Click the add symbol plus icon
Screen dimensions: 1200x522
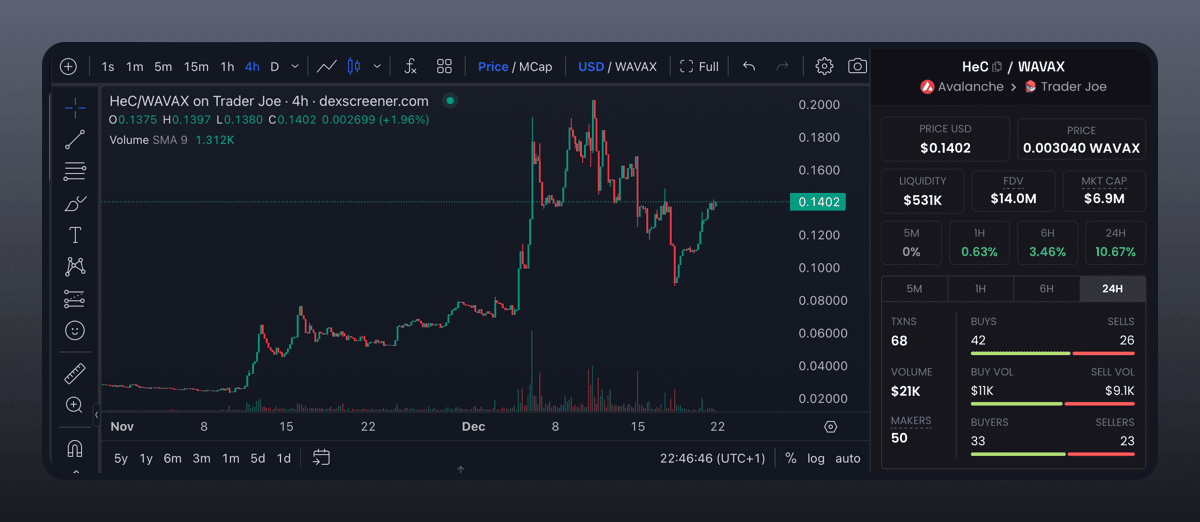(x=68, y=67)
